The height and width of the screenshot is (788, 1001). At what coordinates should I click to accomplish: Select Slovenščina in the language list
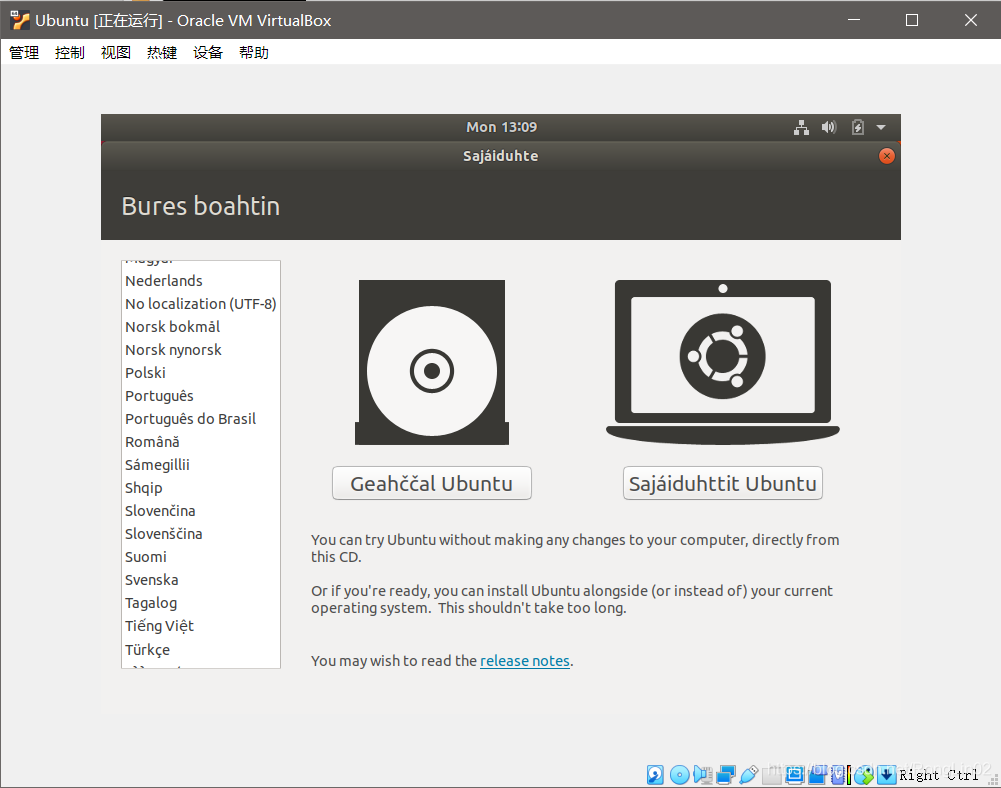click(201, 534)
